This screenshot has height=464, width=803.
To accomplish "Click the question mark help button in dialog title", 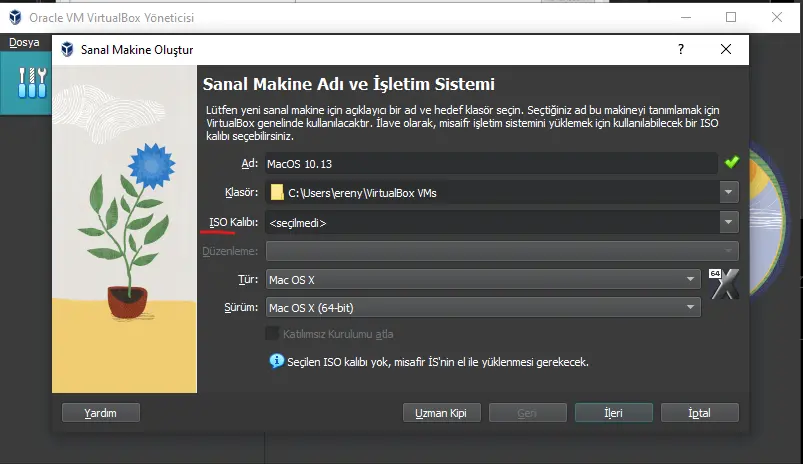I will pyautogui.click(x=681, y=49).
